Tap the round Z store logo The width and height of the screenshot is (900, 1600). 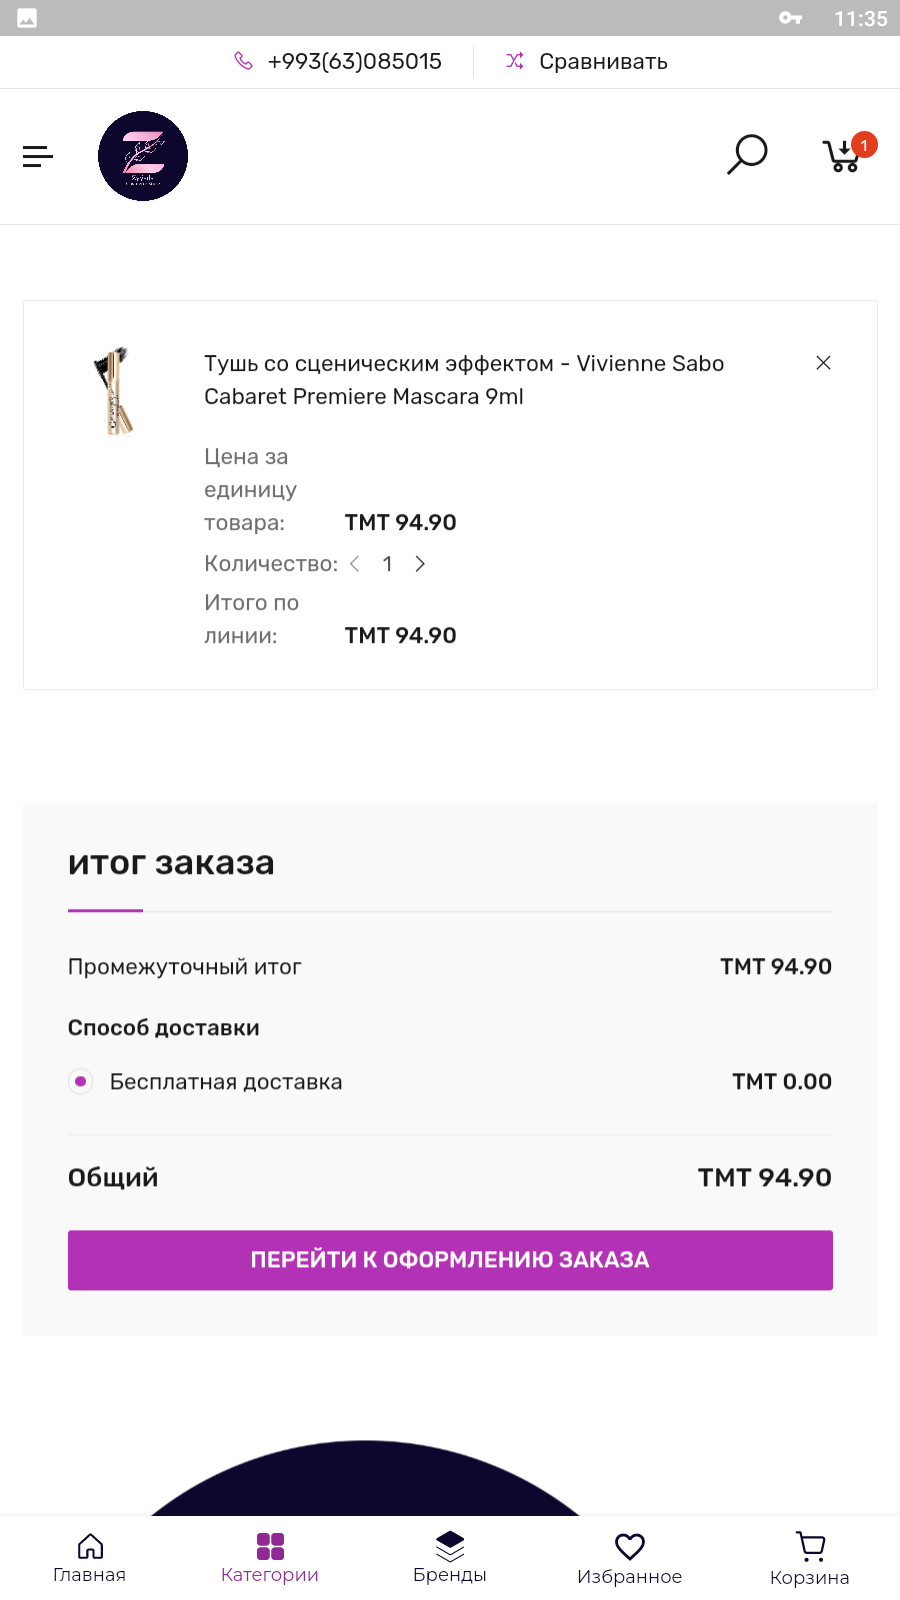click(143, 156)
